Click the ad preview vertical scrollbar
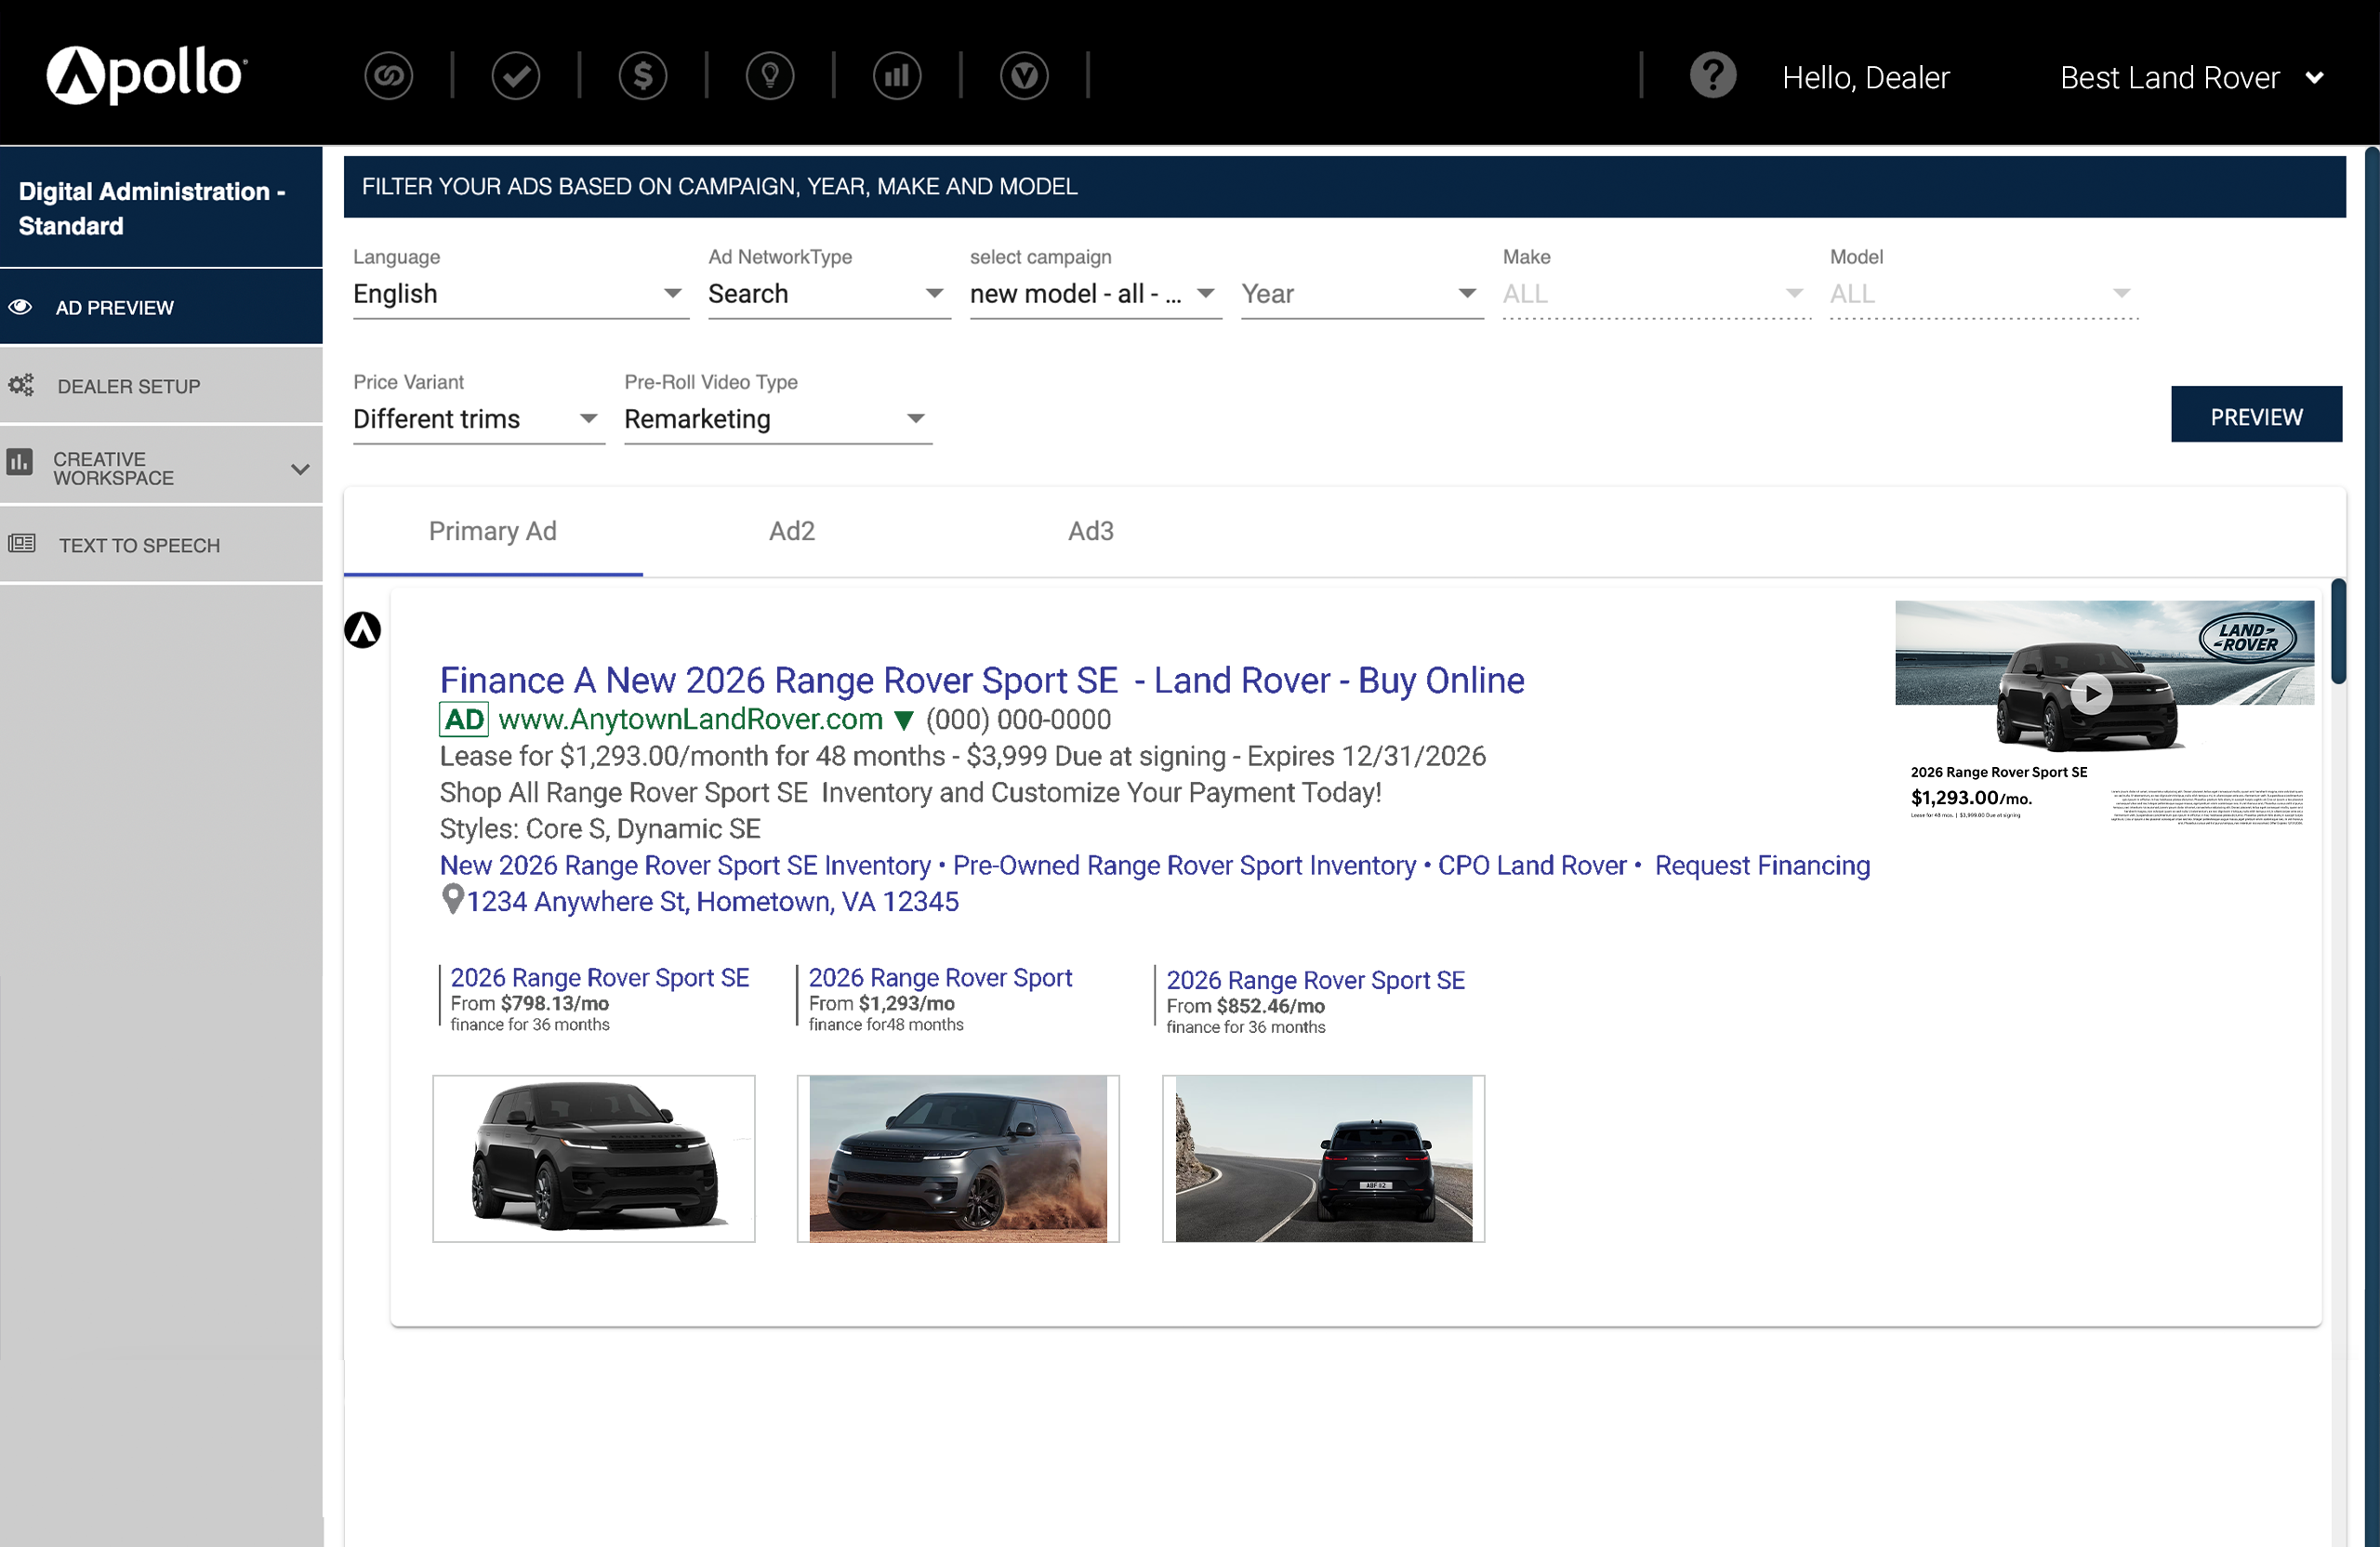The height and width of the screenshot is (1547, 2380). click(2337, 633)
